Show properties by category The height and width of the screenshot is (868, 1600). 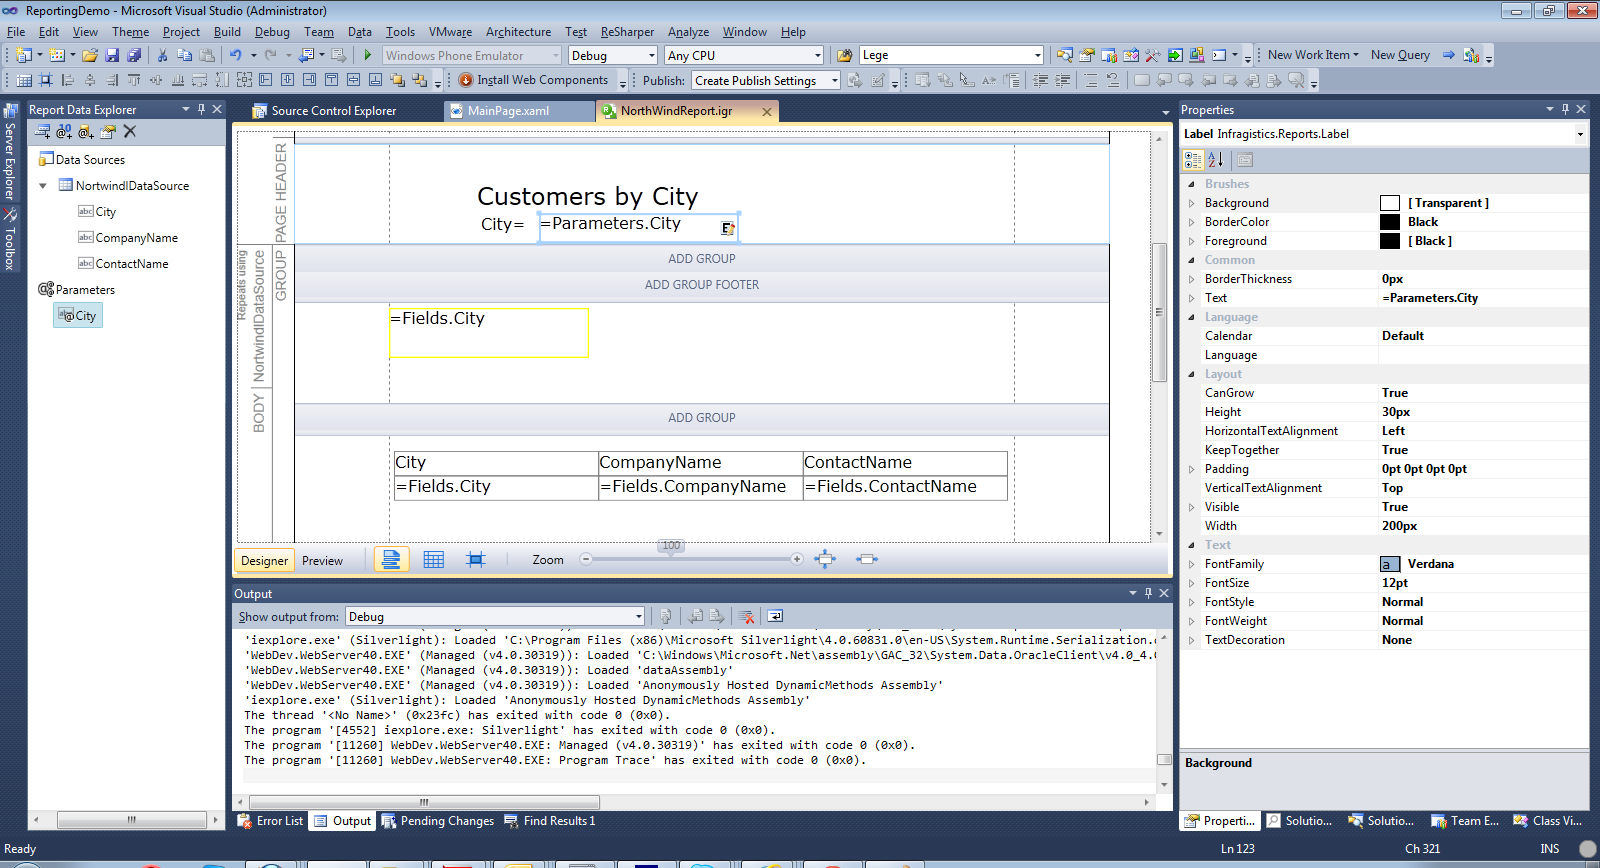tap(1193, 159)
